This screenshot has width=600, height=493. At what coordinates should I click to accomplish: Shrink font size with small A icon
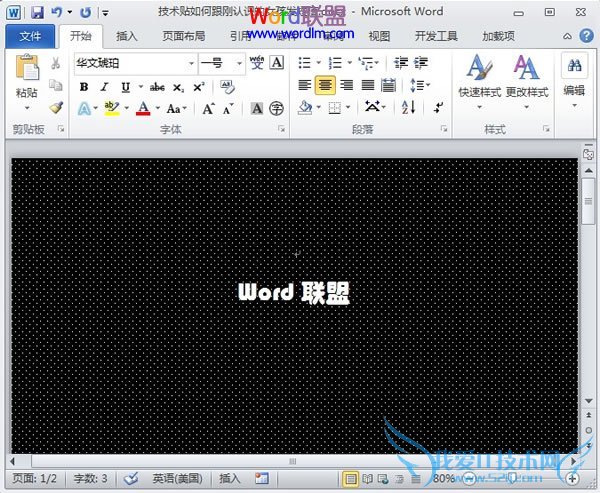tap(228, 109)
